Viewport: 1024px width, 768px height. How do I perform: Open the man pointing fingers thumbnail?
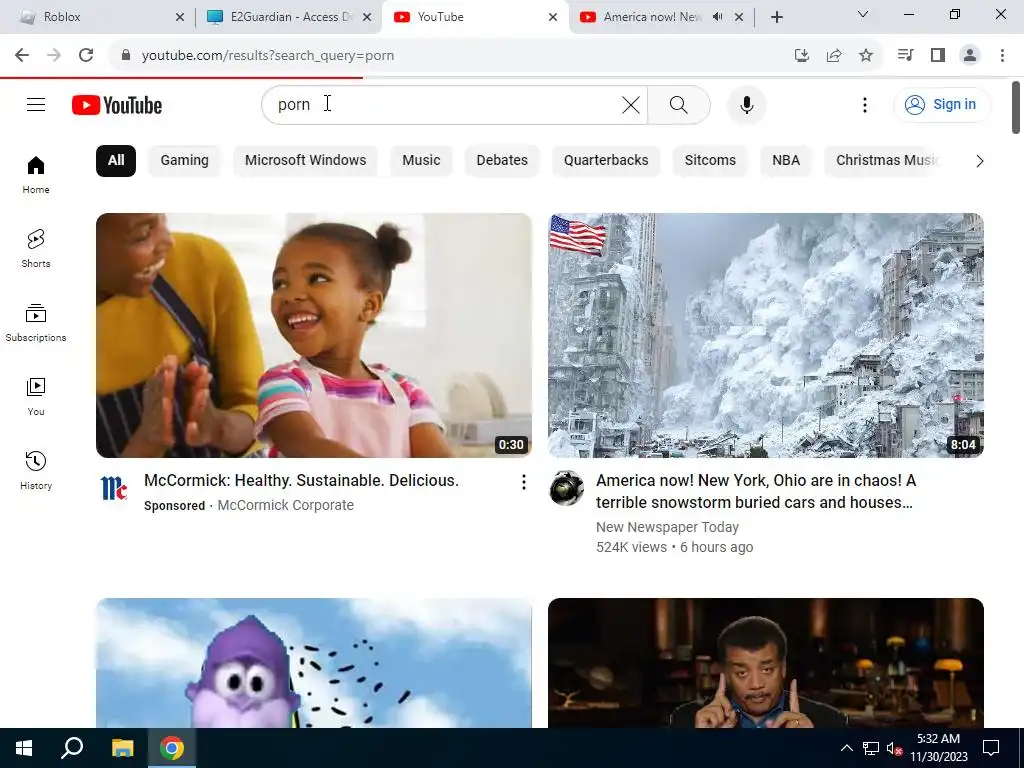[x=765, y=662]
